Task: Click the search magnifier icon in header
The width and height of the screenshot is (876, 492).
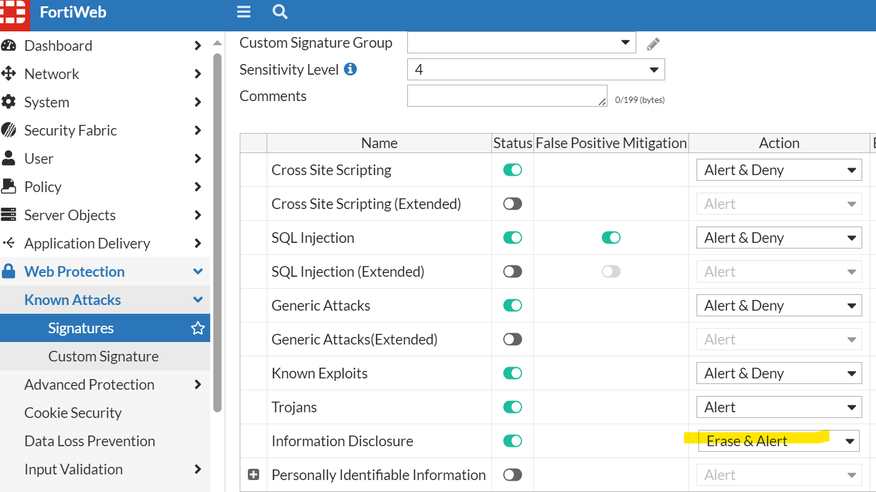Action: click(280, 12)
